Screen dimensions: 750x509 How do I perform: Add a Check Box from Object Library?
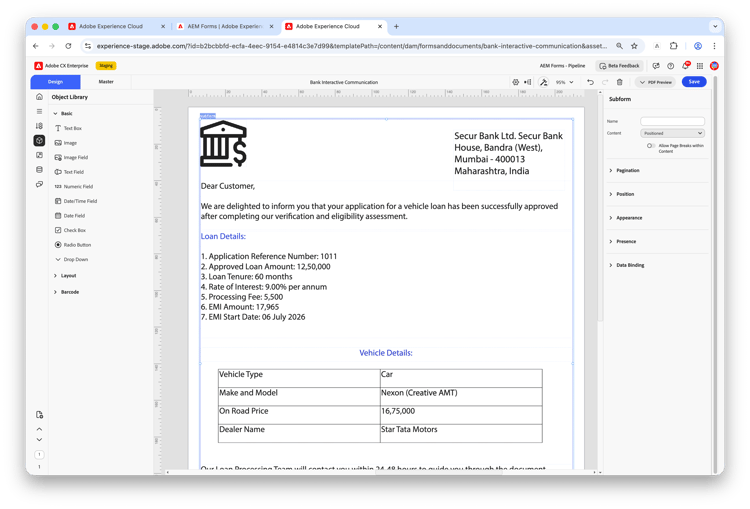[70, 230]
